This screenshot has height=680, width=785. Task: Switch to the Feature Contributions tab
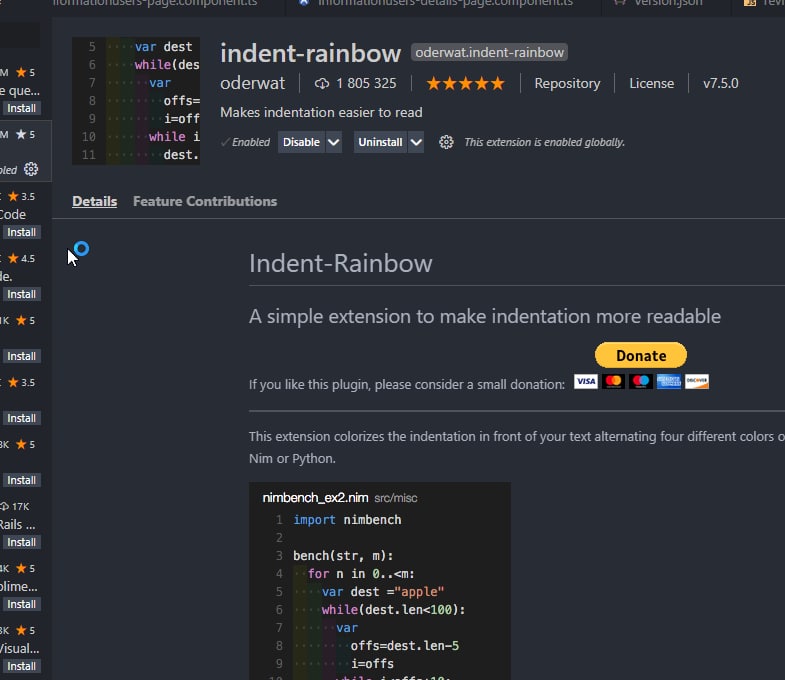tap(205, 201)
